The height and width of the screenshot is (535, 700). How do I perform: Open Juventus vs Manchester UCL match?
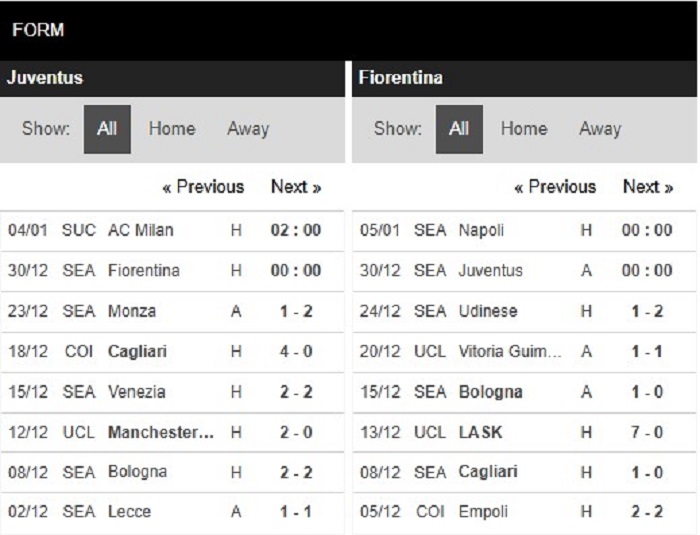pyautogui.click(x=172, y=432)
